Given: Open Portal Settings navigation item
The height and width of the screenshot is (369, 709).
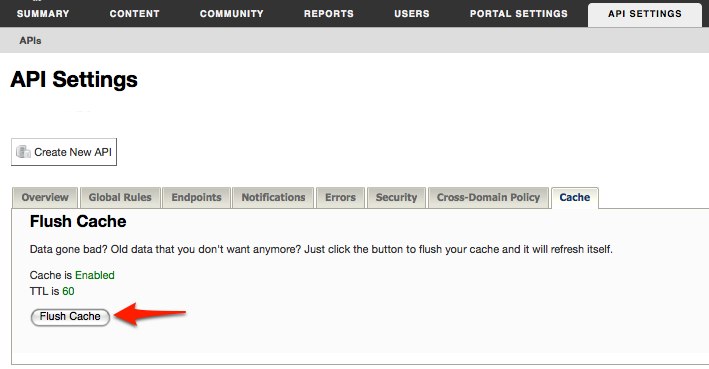Looking at the screenshot, I should click(519, 14).
